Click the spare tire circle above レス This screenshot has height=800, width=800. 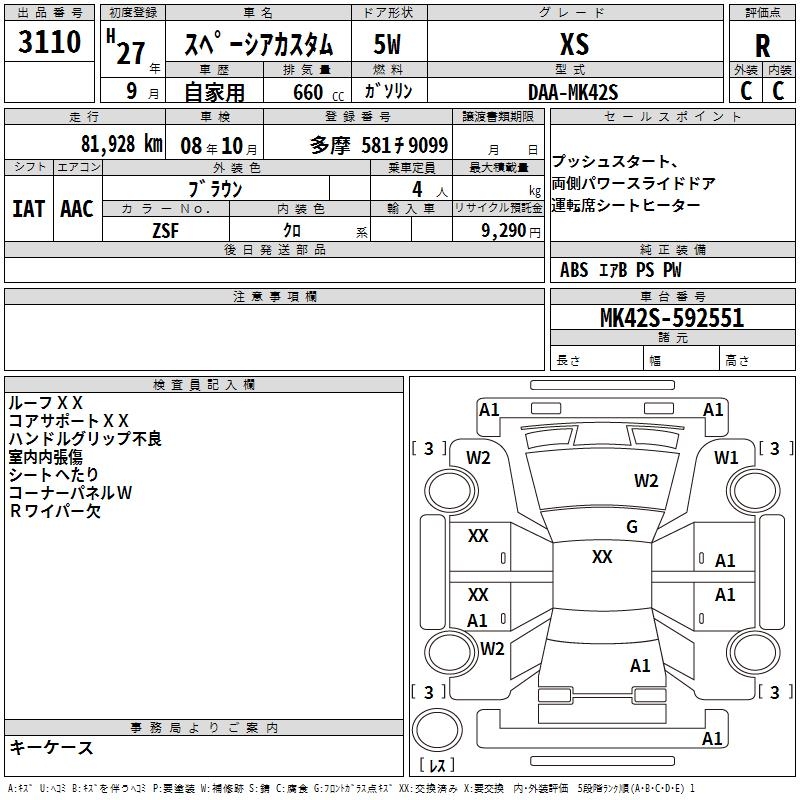click(x=437, y=730)
